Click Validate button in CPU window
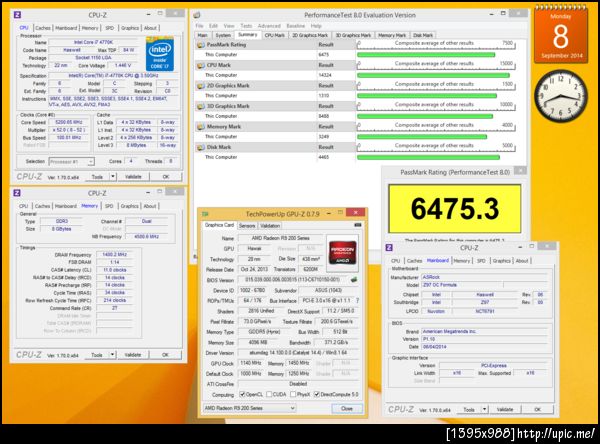The width and height of the screenshot is (600, 444). 133,177
